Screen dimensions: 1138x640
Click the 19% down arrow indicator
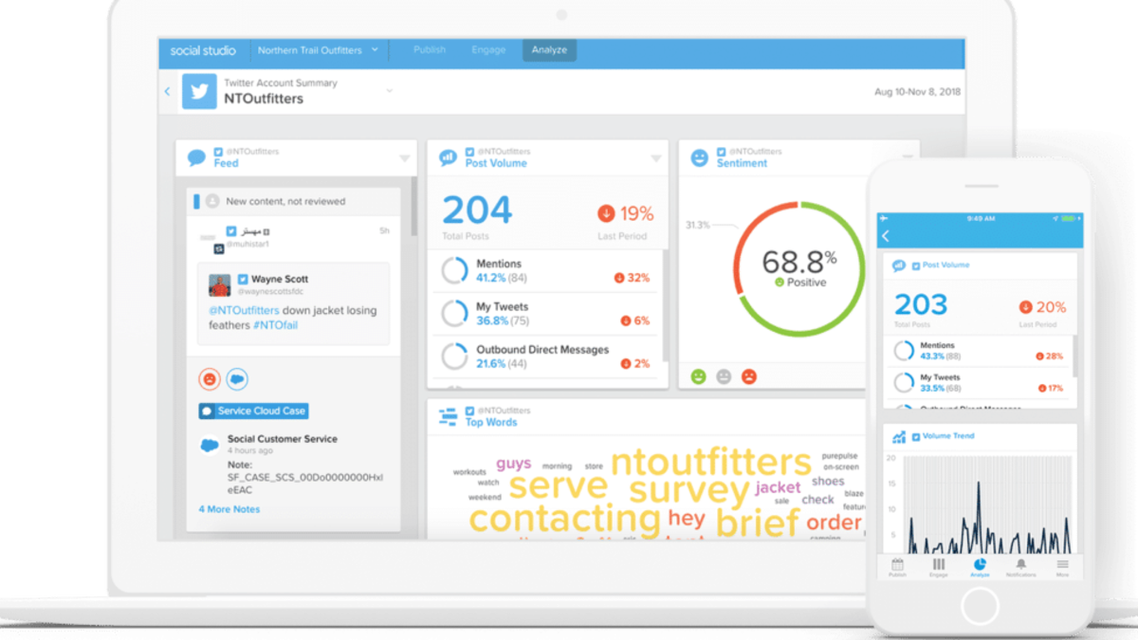606,213
